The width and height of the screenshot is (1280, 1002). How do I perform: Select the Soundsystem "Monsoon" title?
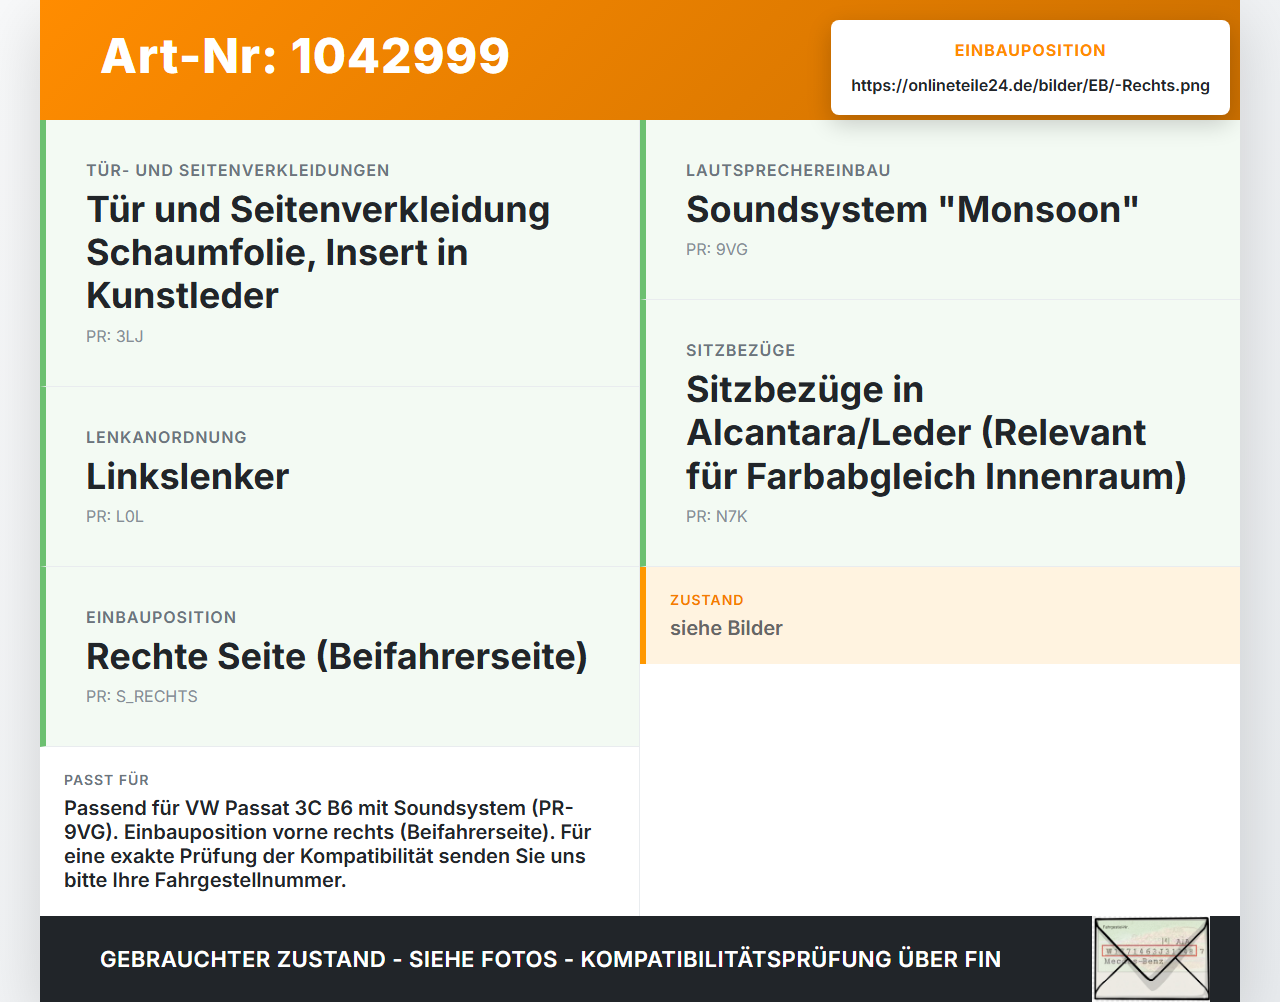912,209
